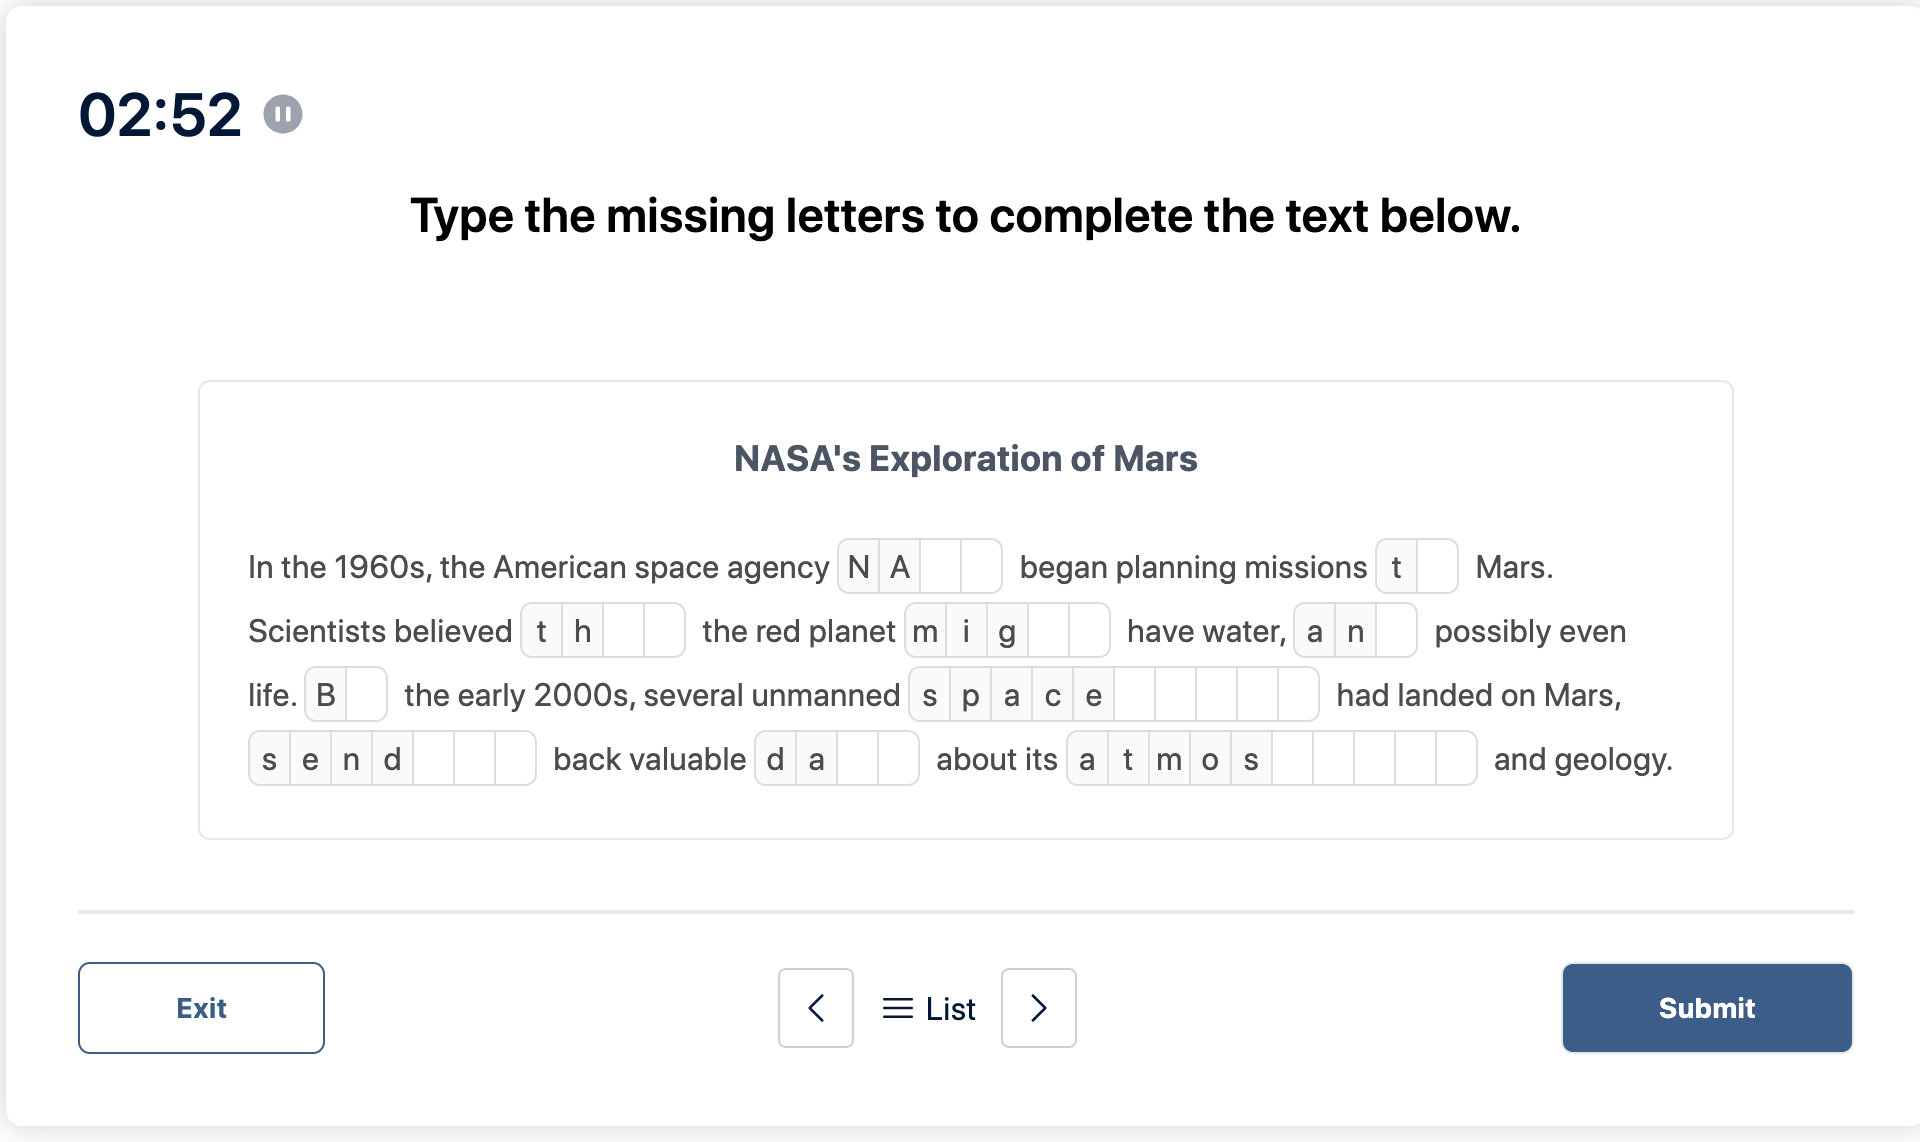Exit the current exercise session
The width and height of the screenshot is (1920, 1142).
201,1009
